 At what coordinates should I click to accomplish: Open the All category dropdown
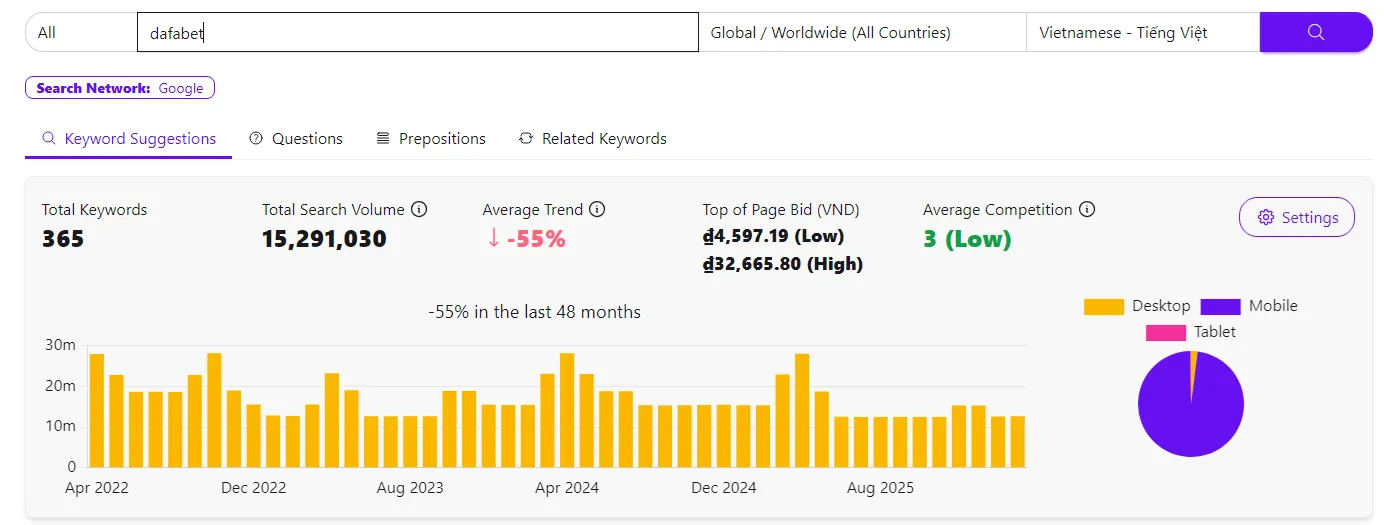tap(80, 32)
